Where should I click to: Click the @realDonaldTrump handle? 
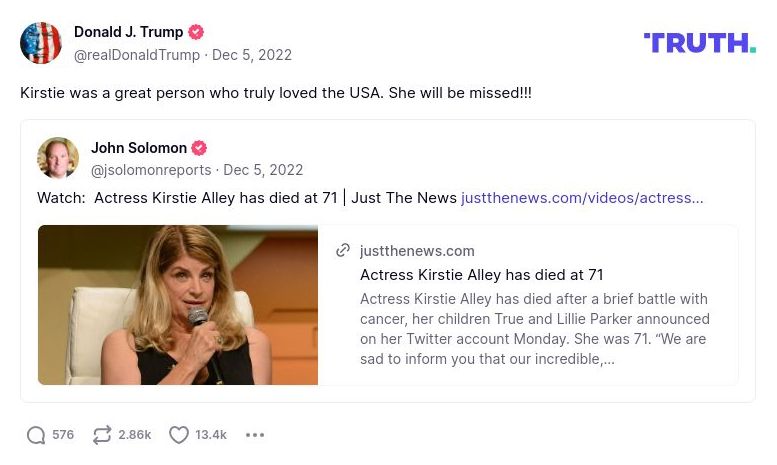point(137,55)
